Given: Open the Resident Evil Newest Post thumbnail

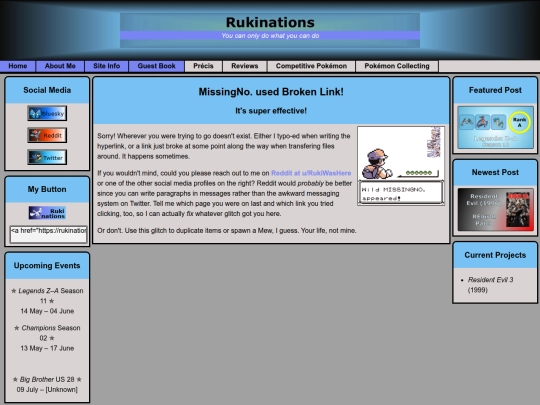Looking at the screenshot, I should (495, 209).
